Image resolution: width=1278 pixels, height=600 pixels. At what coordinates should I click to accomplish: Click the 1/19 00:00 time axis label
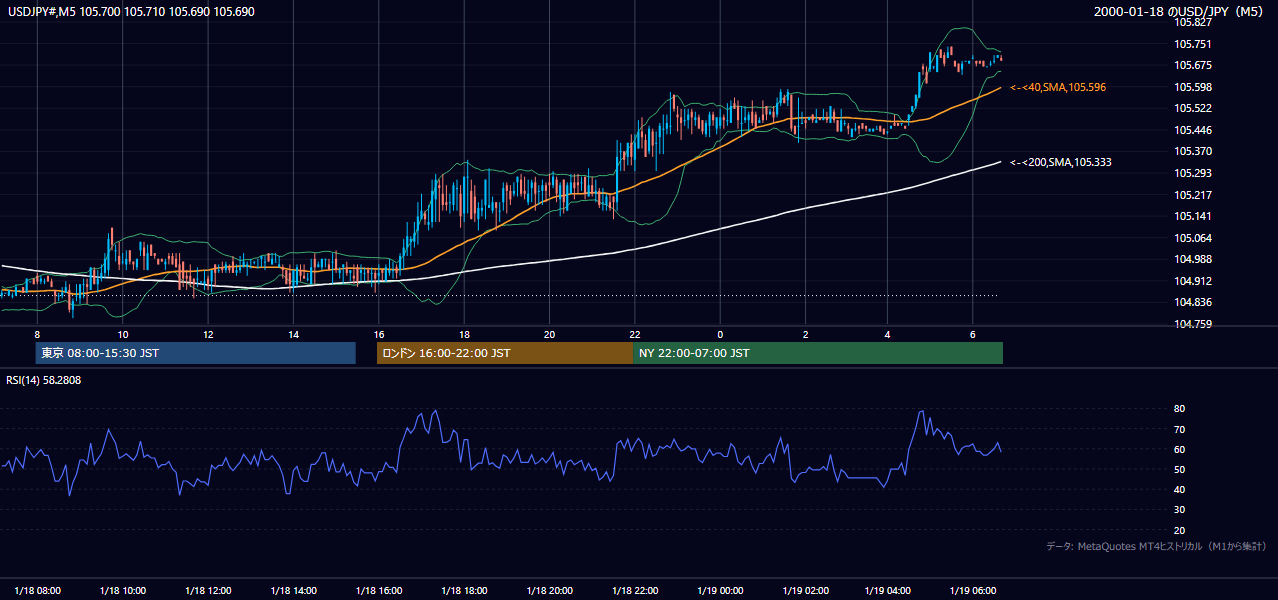[x=719, y=591]
